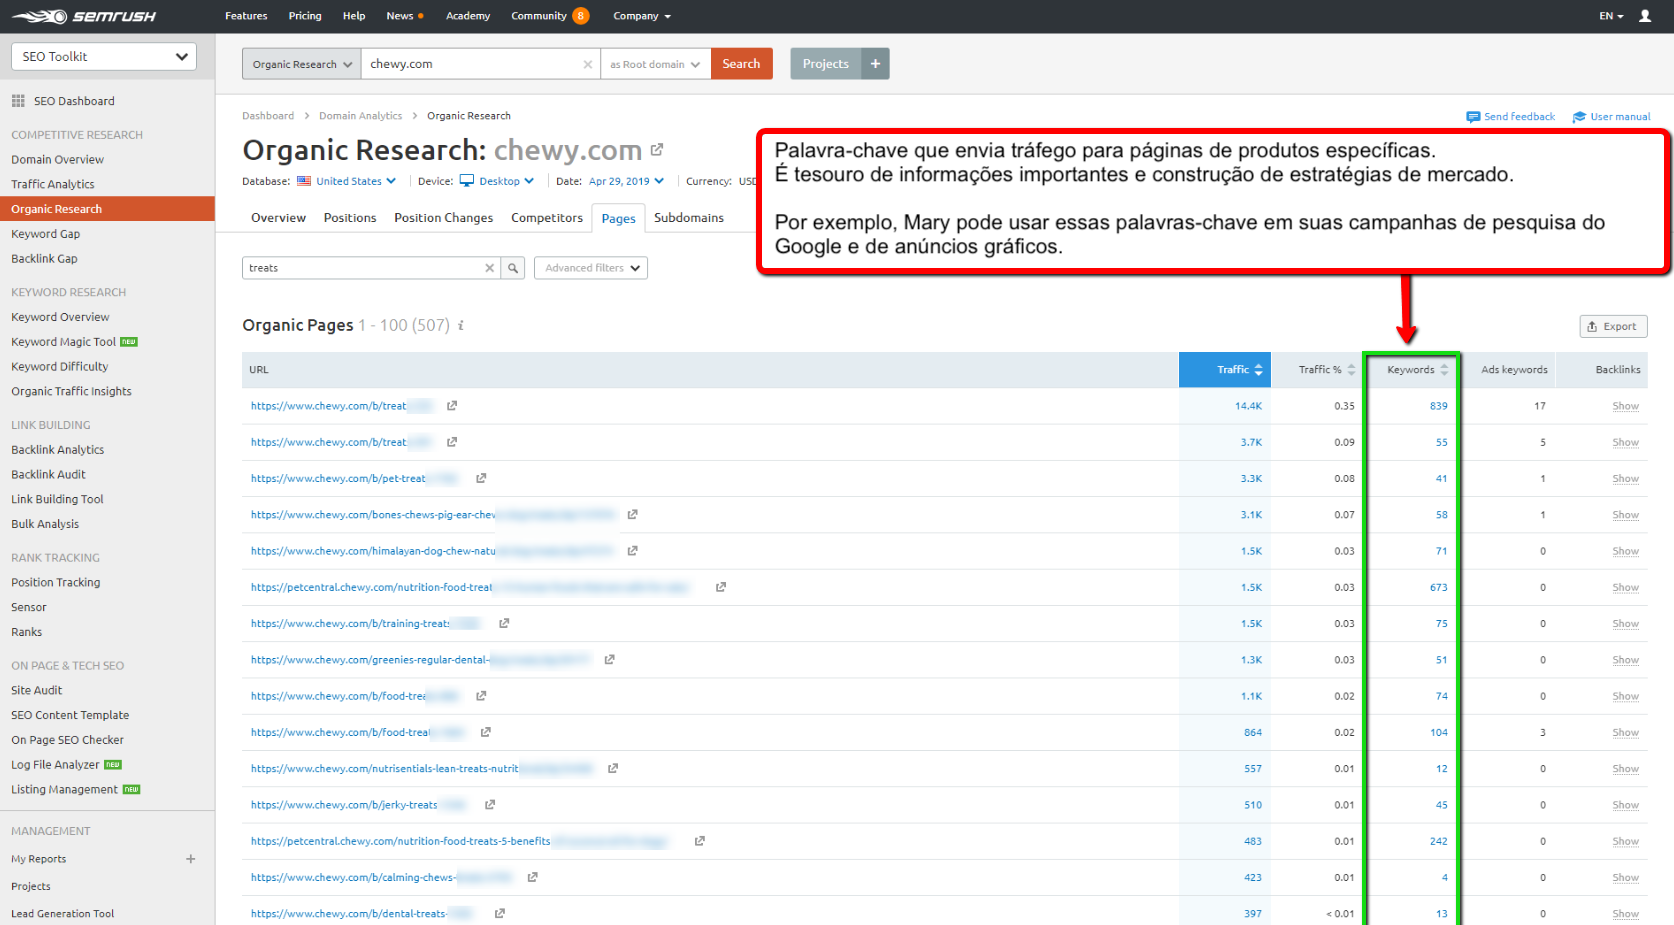Switch to the Position Changes tab
The width and height of the screenshot is (1674, 925).
443,218
